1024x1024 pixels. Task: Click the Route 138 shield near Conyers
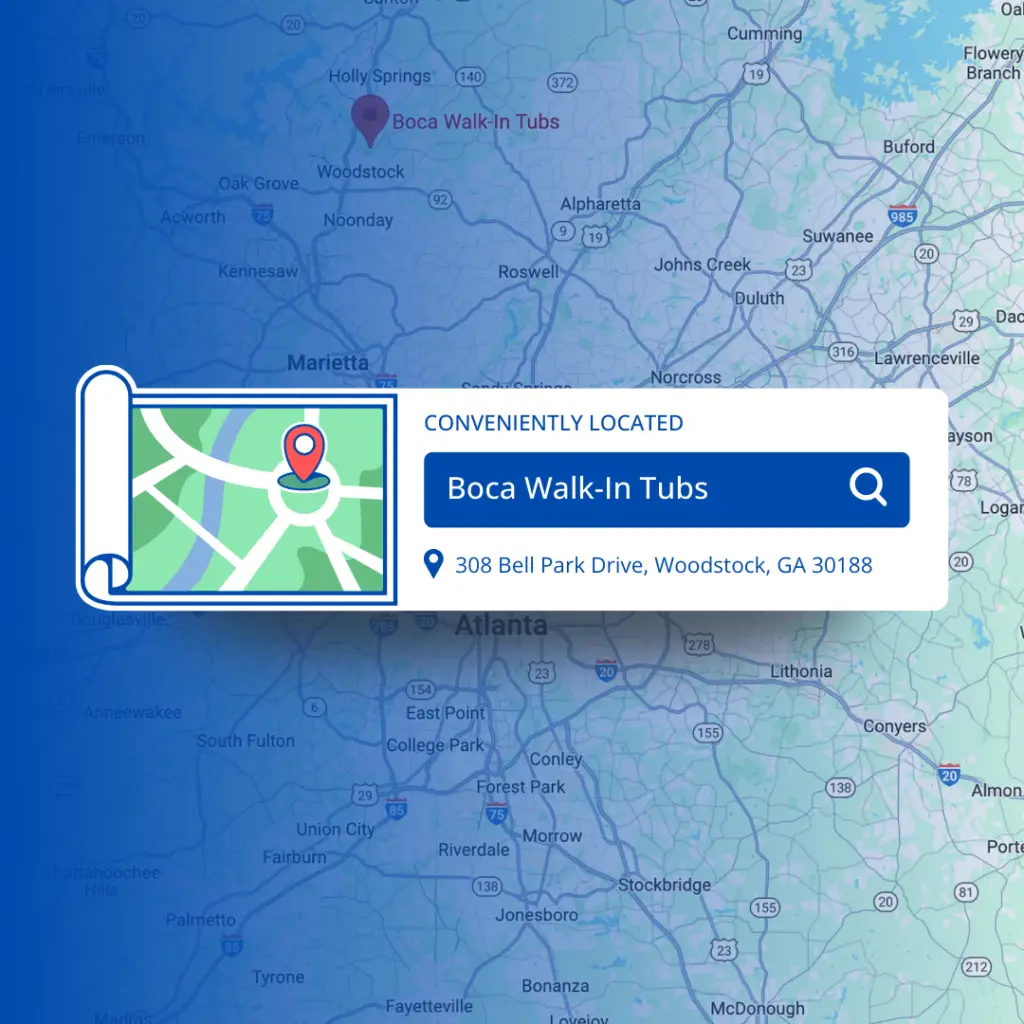[x=840, y=788]
